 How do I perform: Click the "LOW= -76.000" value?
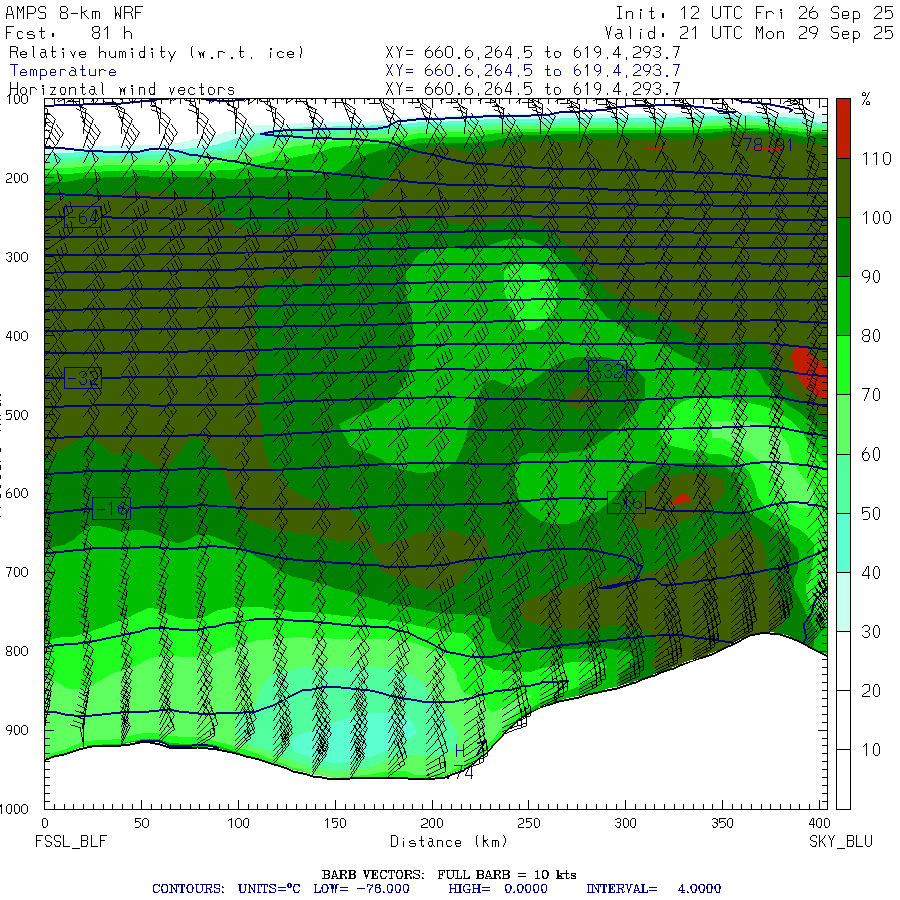362,889
